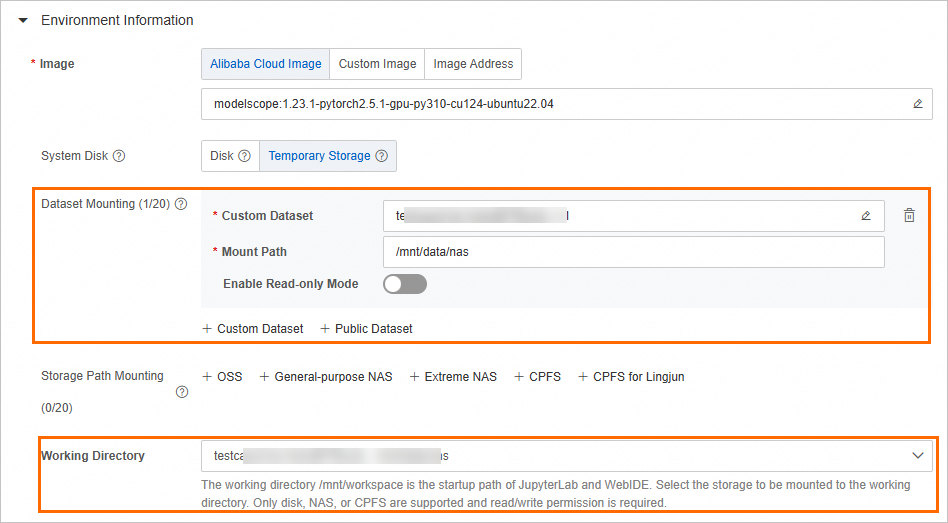
Task: Click the Dataset Mounting help icon
Action: [181, 204]
